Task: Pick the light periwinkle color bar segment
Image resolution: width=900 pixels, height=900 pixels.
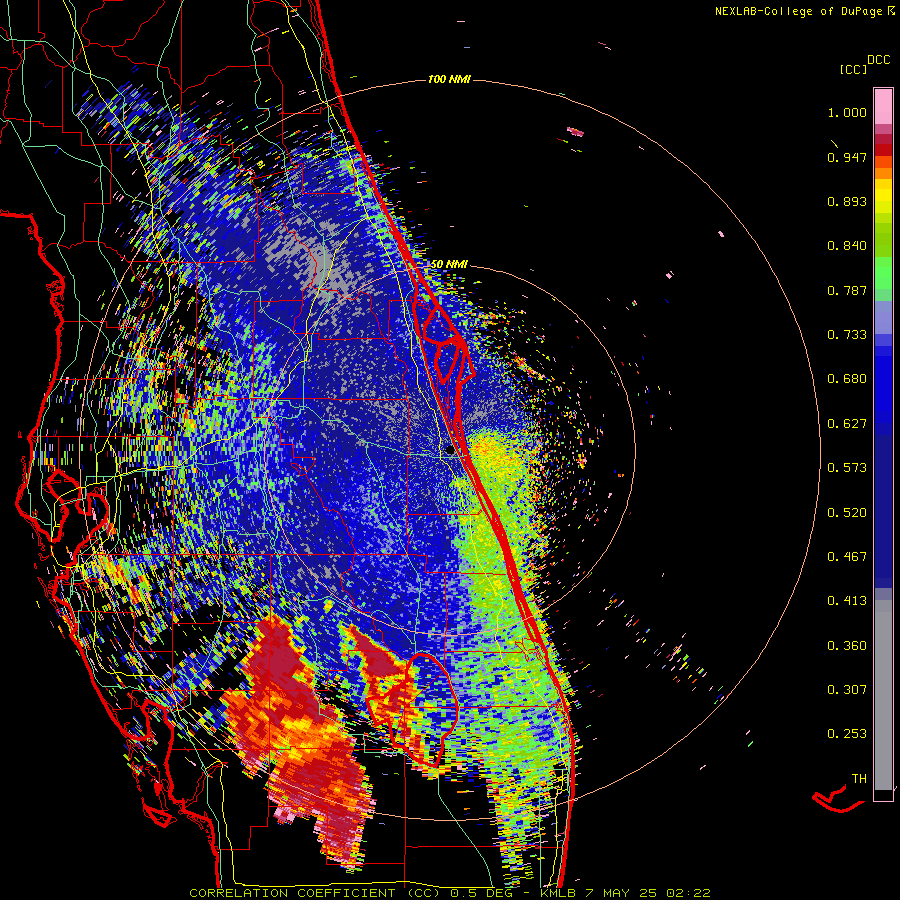Action: pos(883,317)
